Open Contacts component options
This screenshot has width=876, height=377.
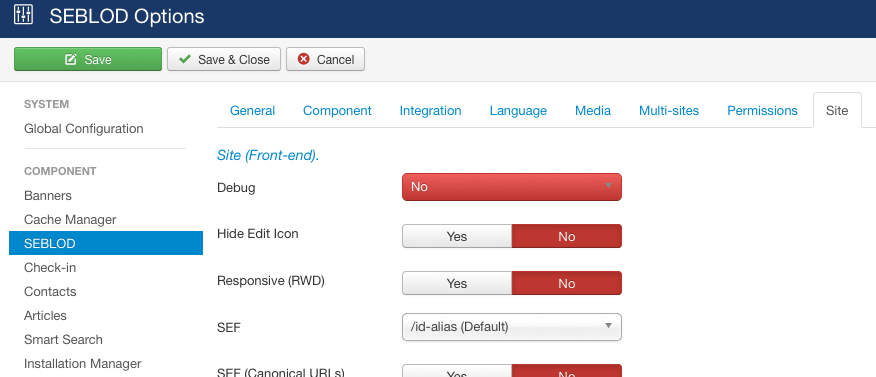[x=50, y=292]
